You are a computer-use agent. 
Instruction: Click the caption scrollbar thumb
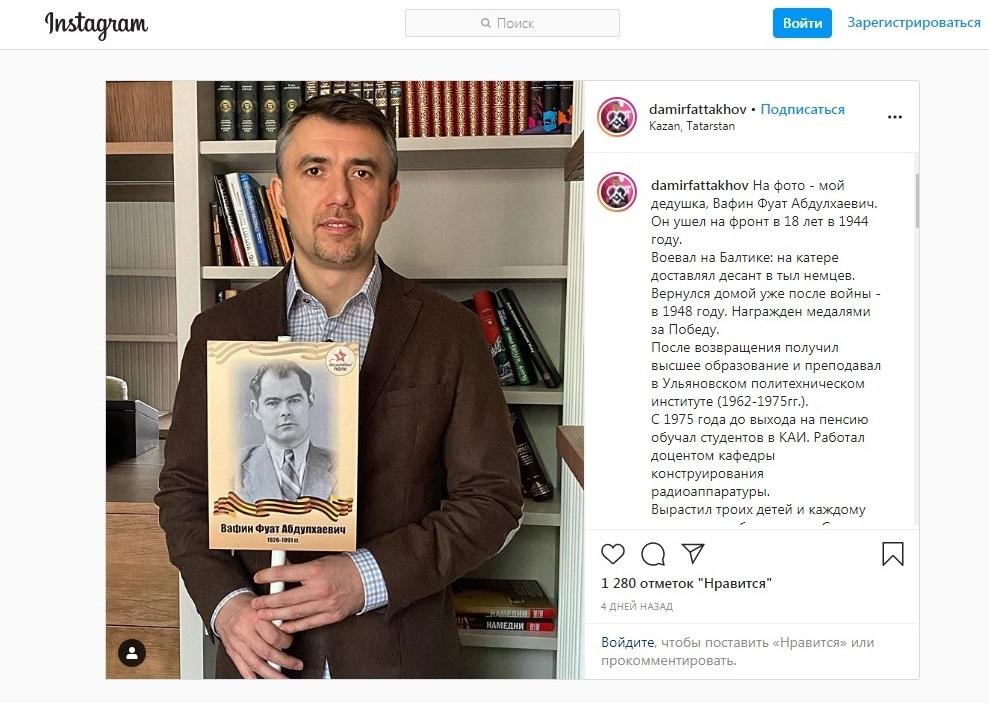coord(916,200)
